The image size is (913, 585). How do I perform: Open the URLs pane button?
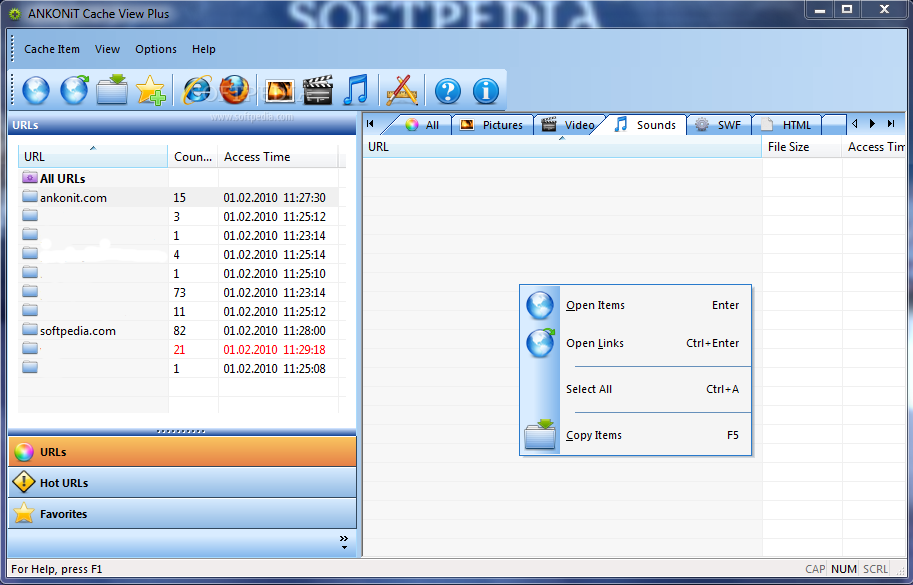182,452
